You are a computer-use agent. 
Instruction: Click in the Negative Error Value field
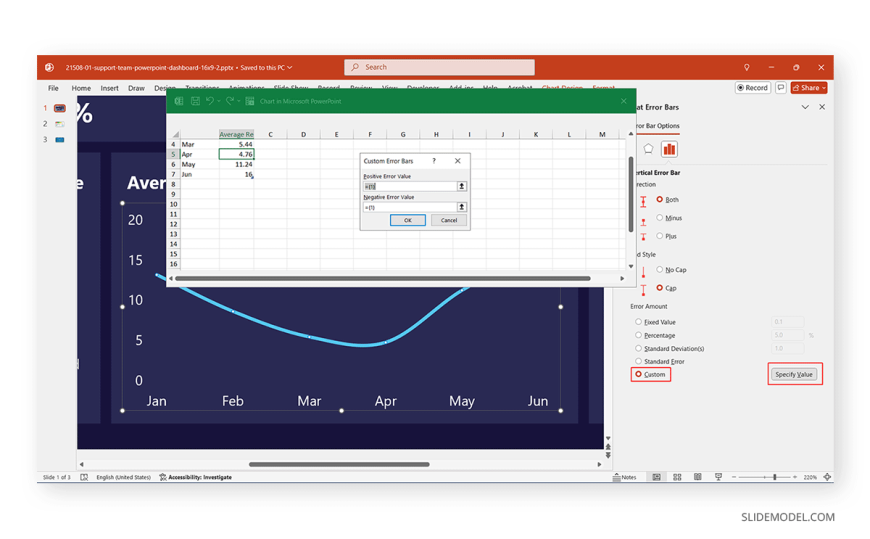(x=410, y=206)
